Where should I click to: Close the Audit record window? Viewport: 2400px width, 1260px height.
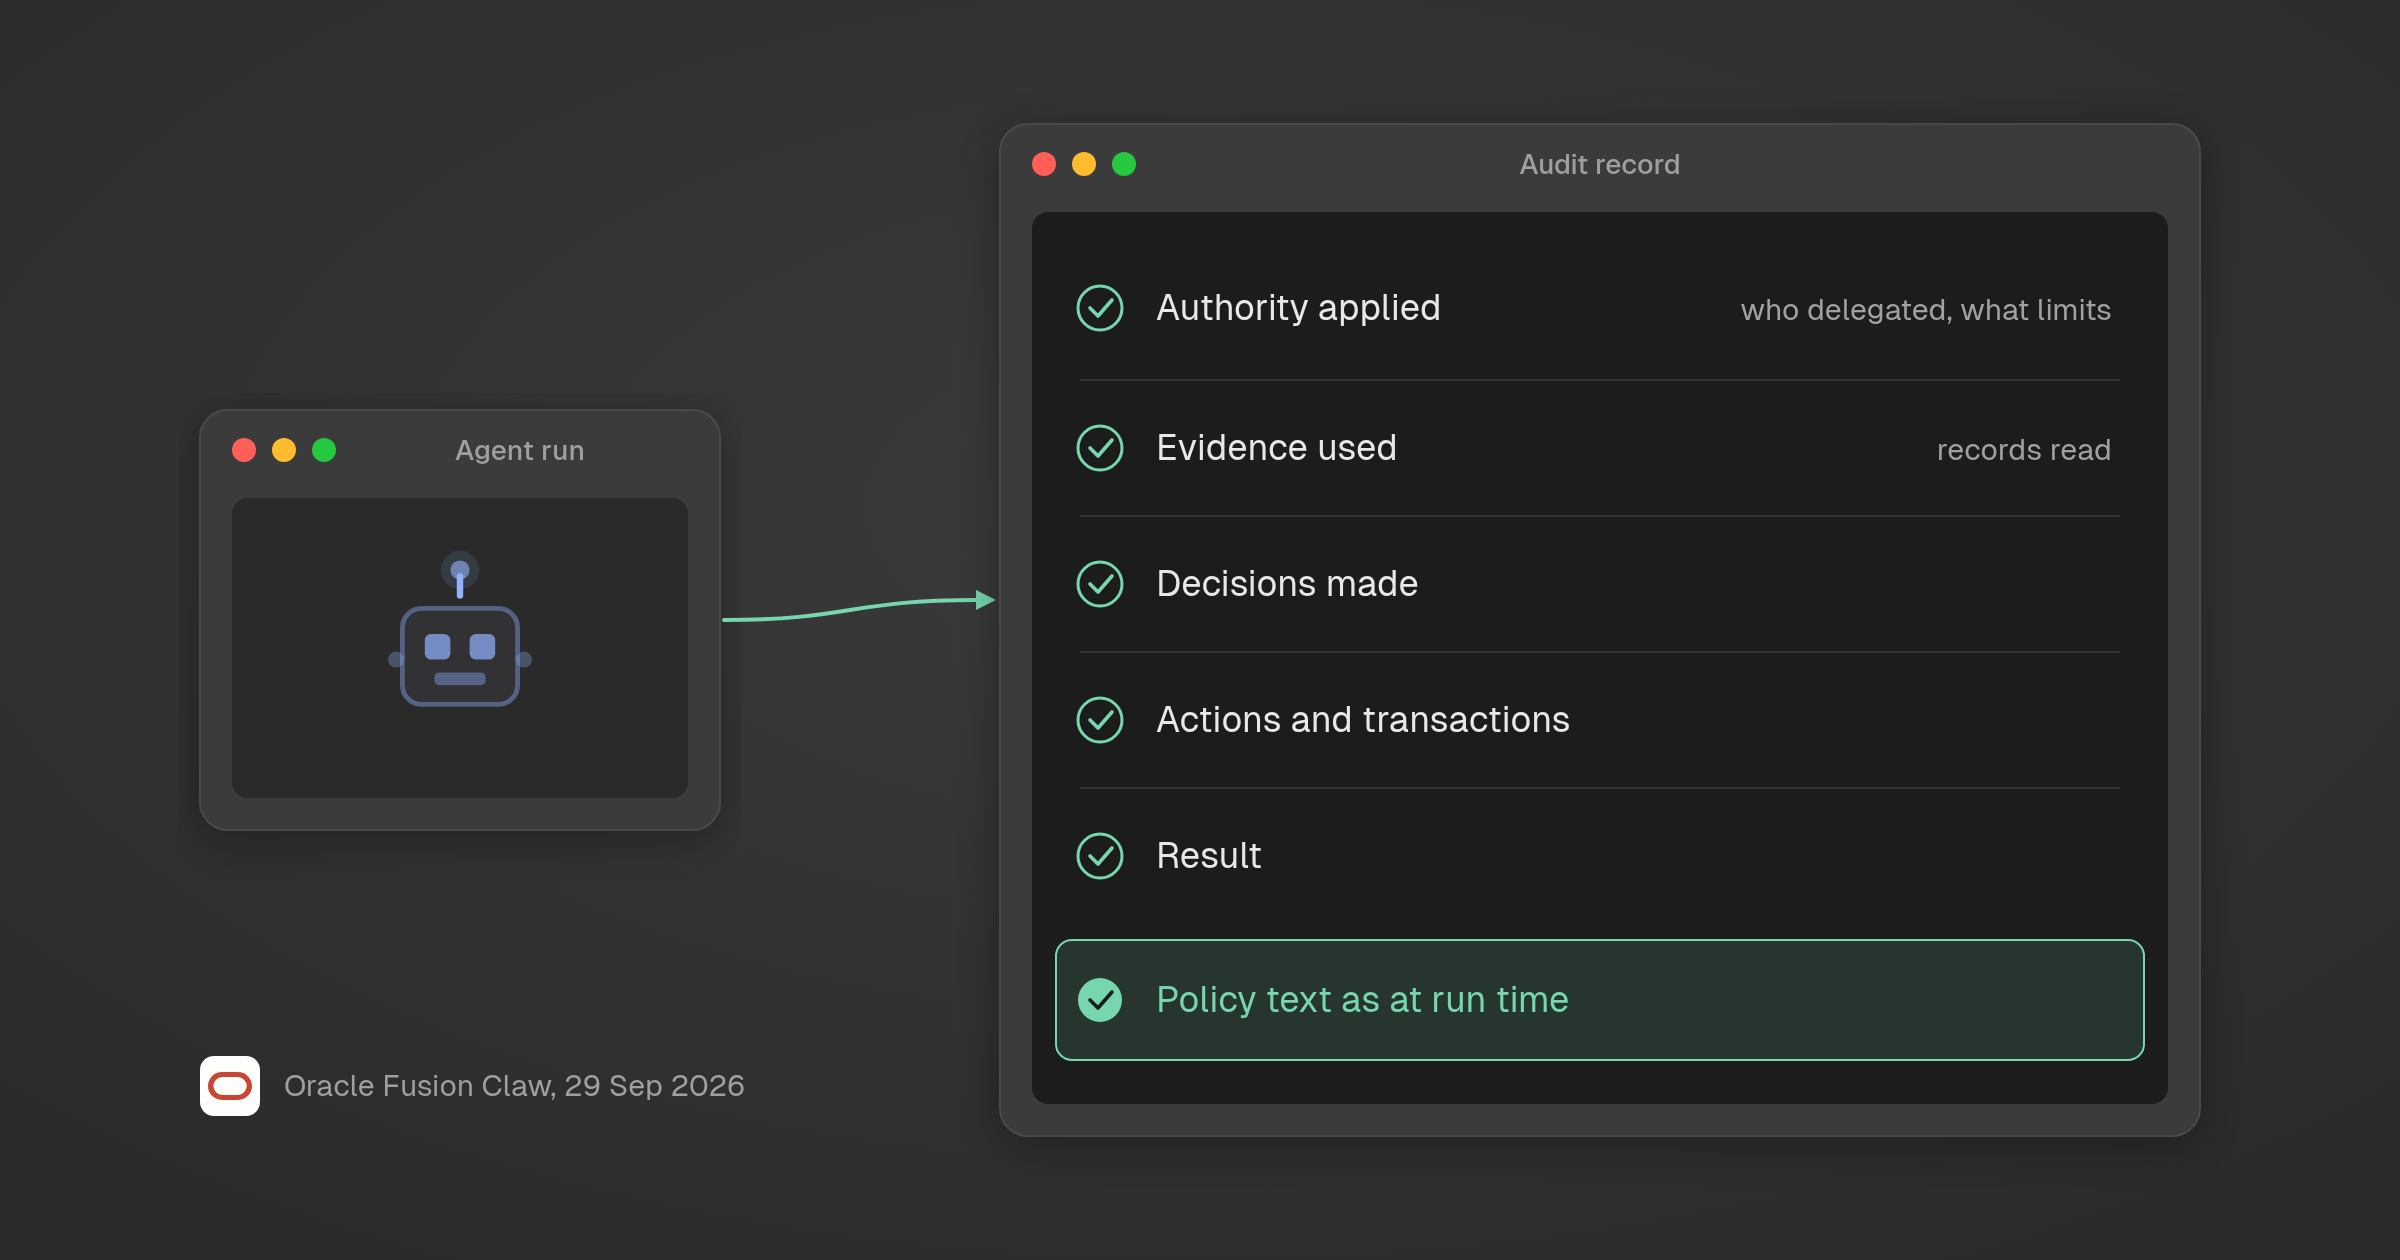[1044, 164]
